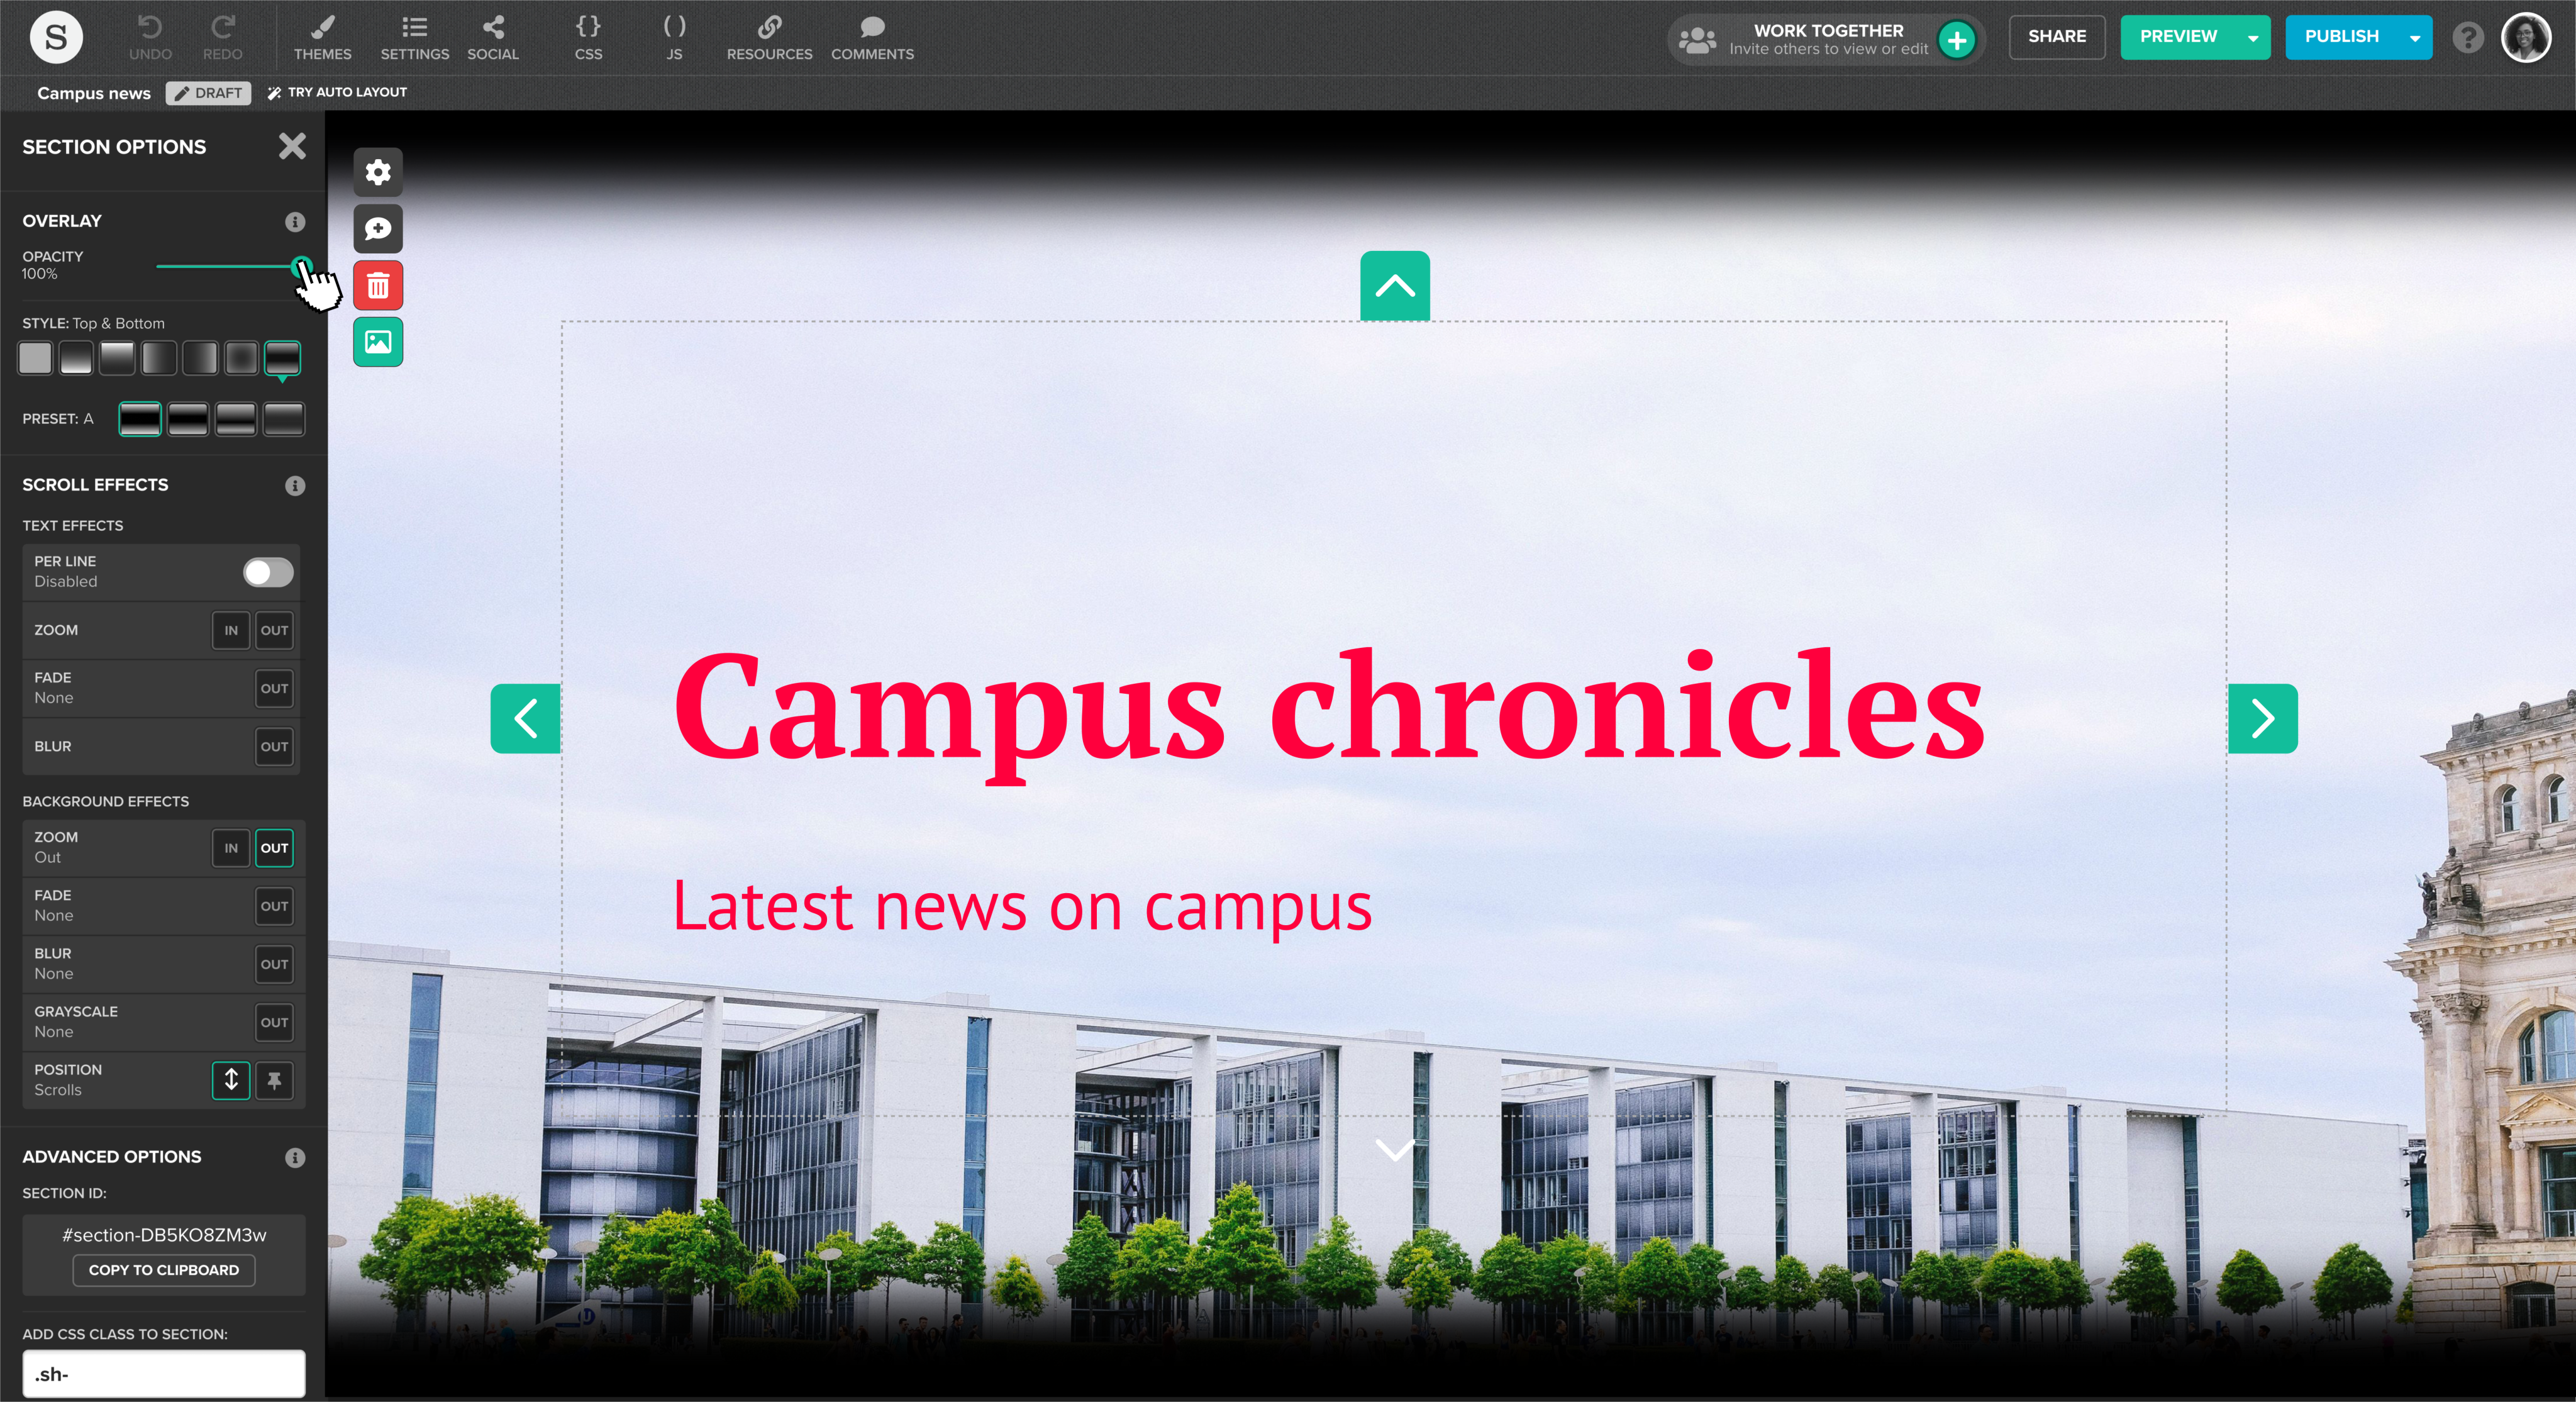Delete section with red trash icon

click(378, 286)
